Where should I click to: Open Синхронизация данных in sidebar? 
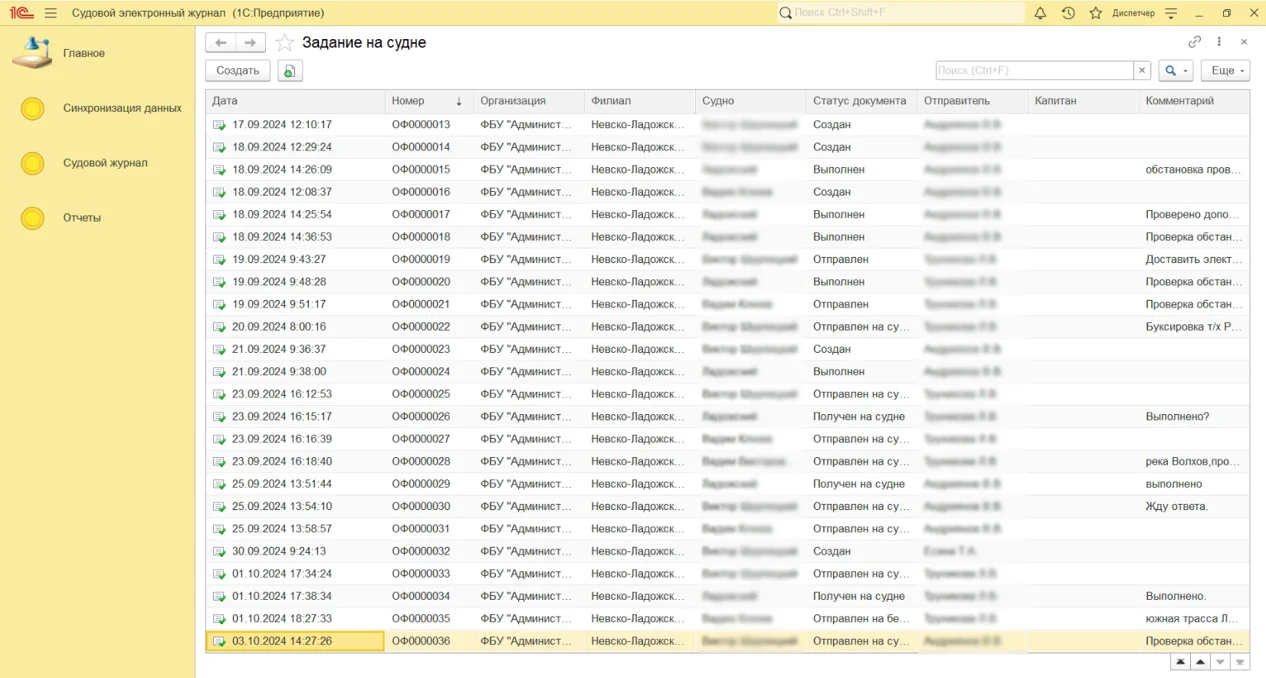point(122,108)
